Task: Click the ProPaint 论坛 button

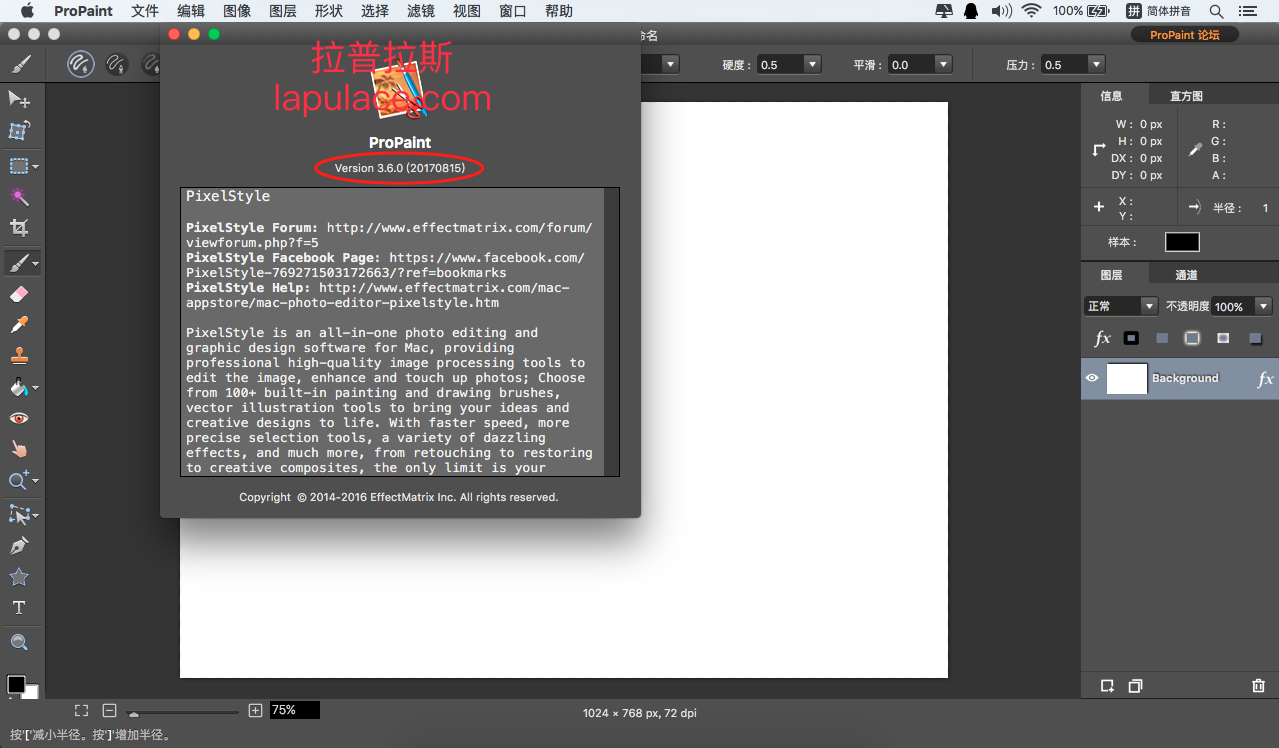Action: pos(1184,35)
